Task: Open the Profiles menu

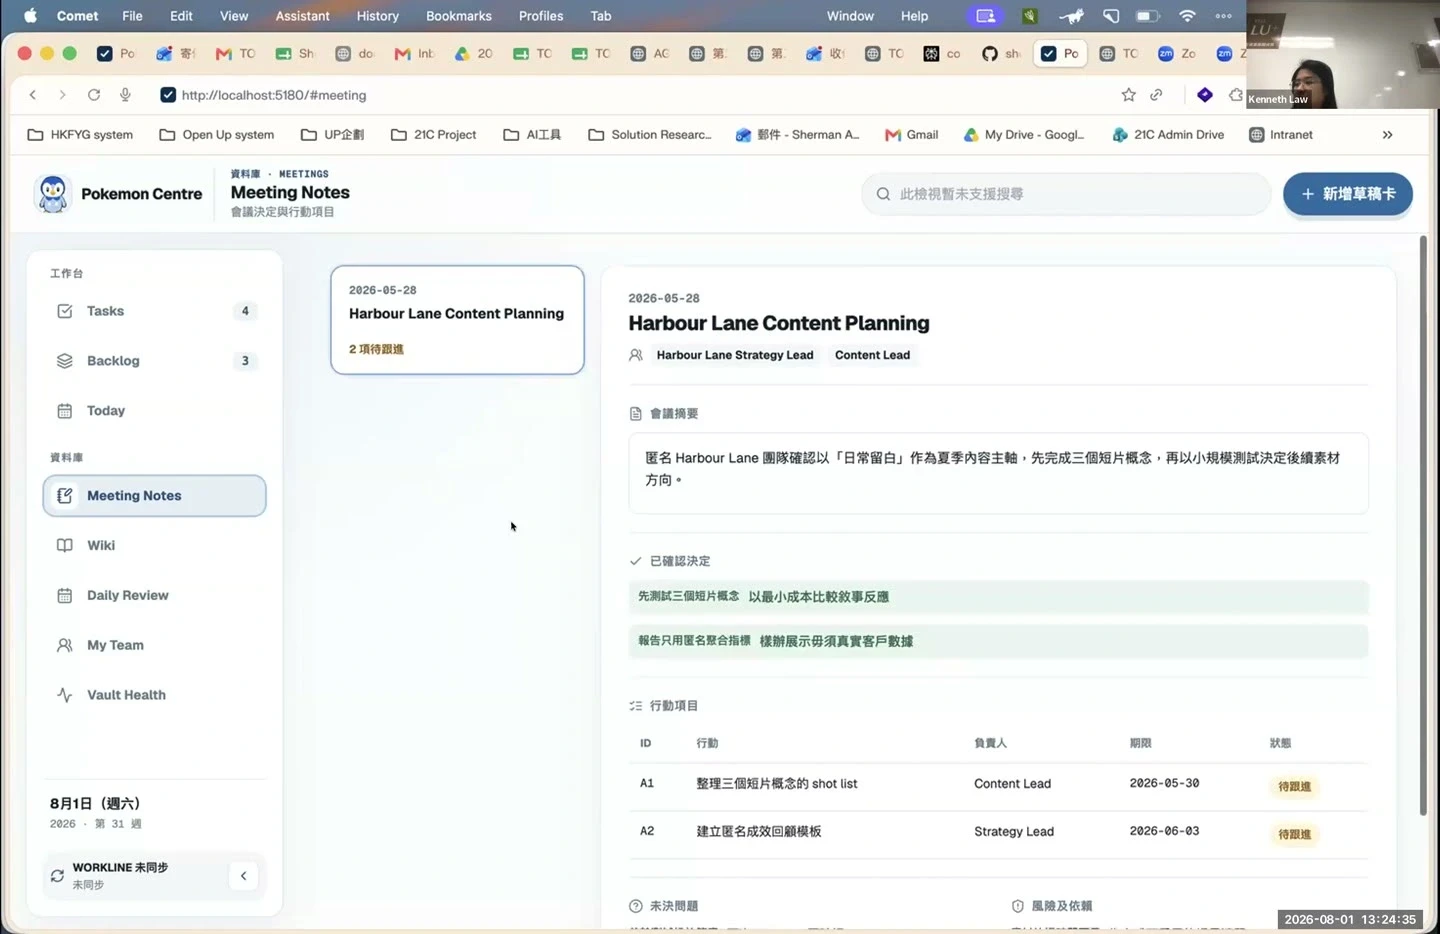Action: pos(541,16)
